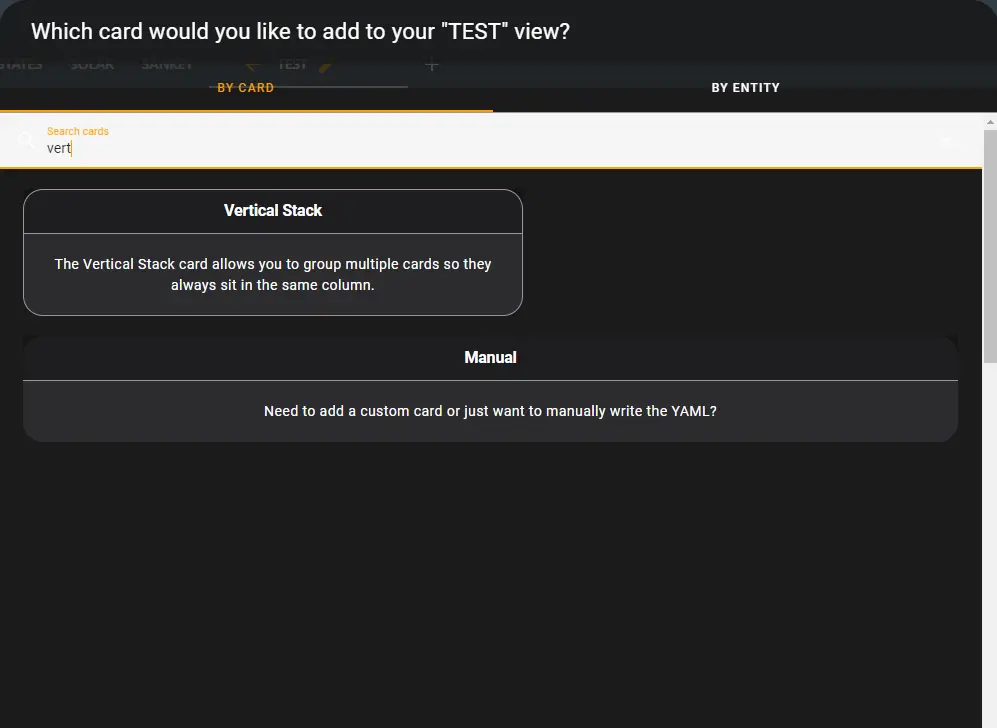Screen dimensions: 997x728
Task: Click the Manual YAML description text
Action: point(490,411)
